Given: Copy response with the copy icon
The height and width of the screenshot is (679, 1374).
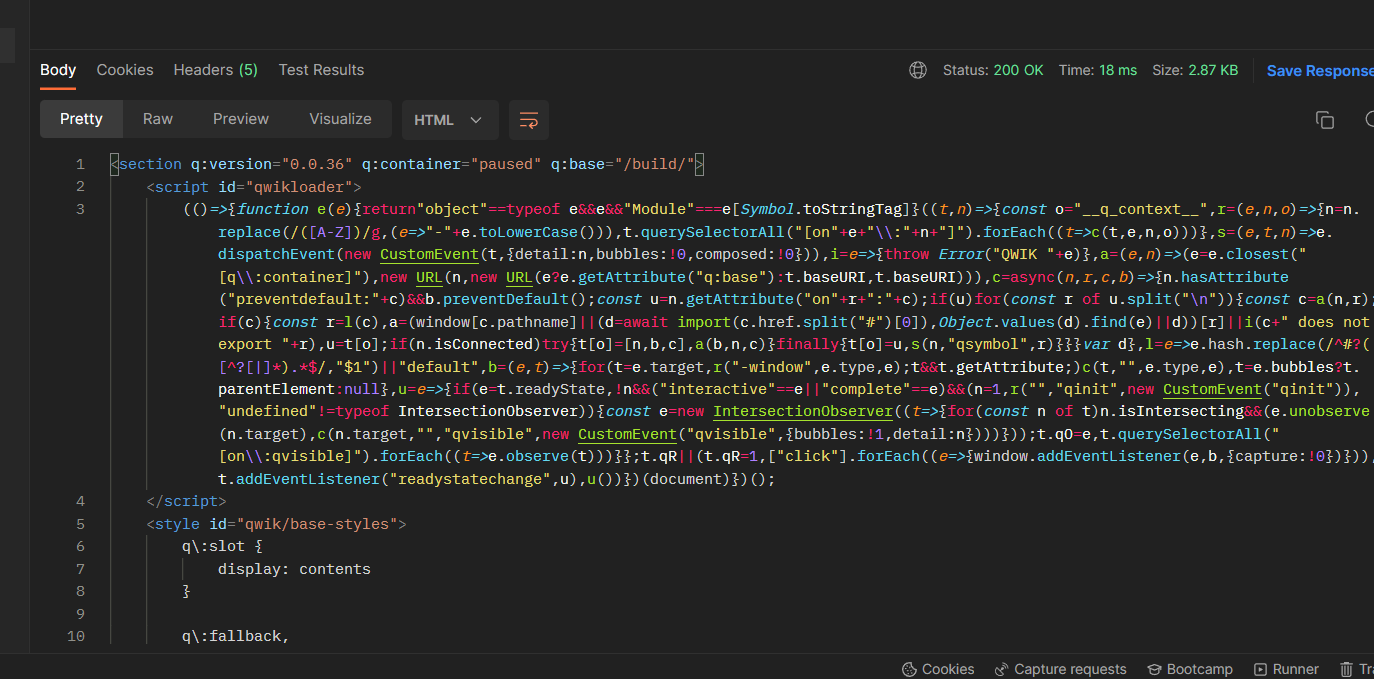Looking at the screenshot, I should [x=1325, y=120].
